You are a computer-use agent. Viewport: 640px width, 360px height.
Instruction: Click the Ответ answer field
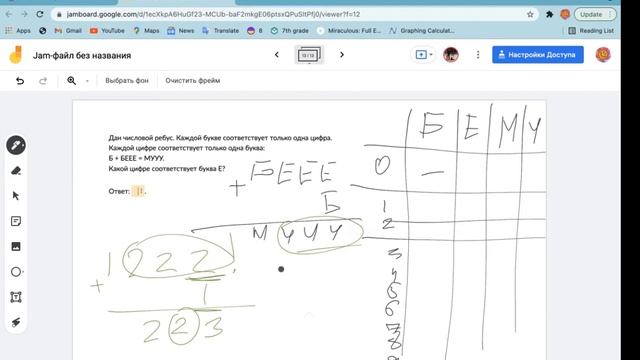138,191
